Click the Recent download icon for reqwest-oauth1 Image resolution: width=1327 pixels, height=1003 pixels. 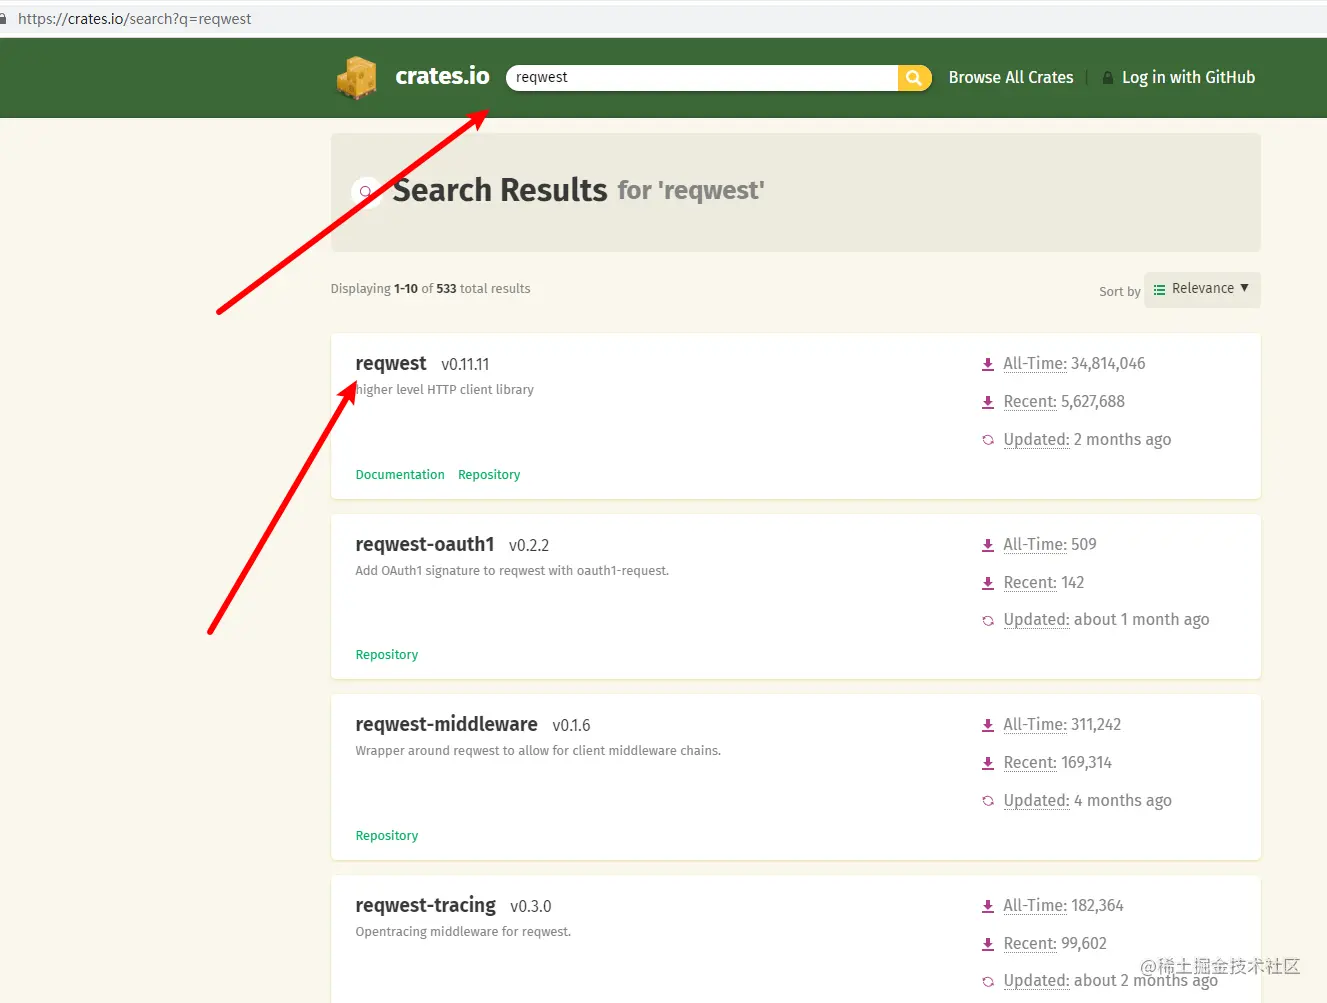pyautogui.click(x=988, y=583)
